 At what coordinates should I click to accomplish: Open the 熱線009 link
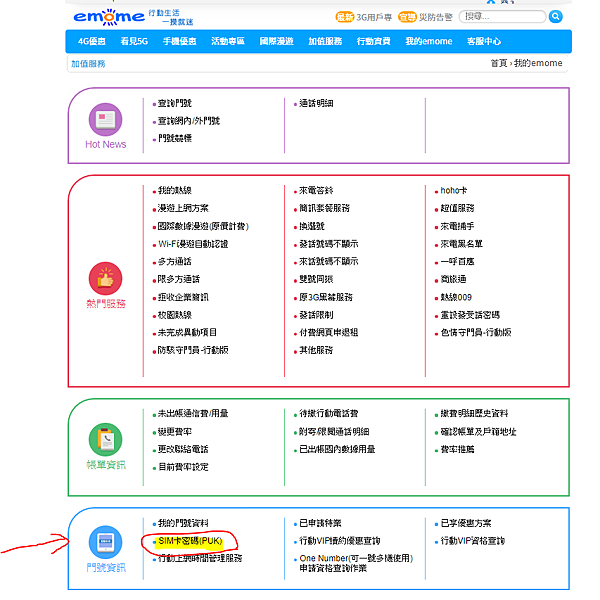[x=456, y=297]
